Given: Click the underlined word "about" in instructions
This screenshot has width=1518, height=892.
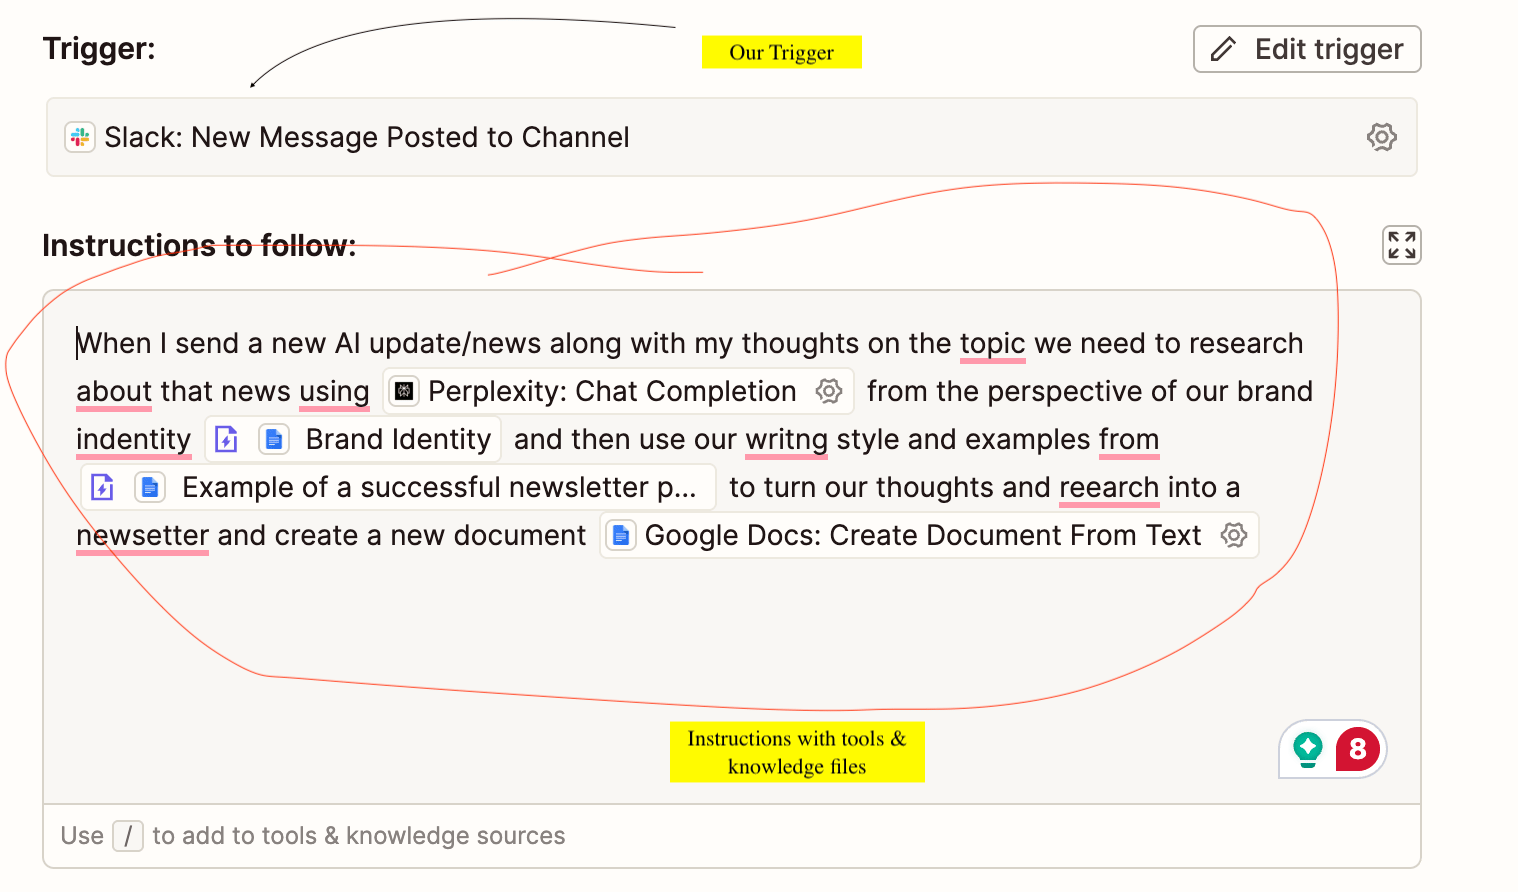Looking at the screenshot, I should [x=114, y=391].
